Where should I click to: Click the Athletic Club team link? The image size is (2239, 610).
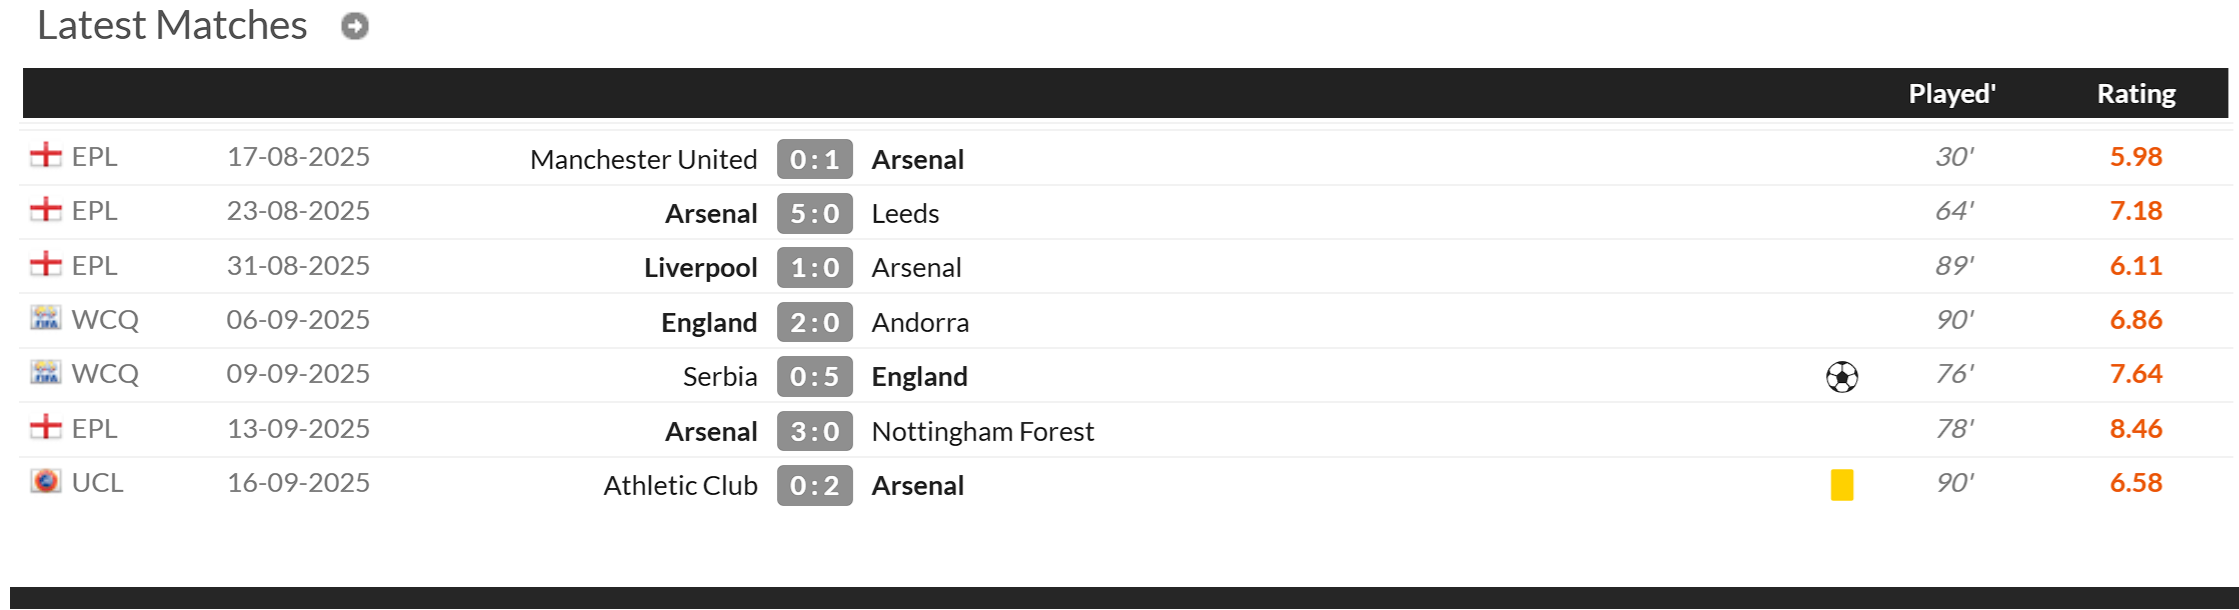coord(681,485)
